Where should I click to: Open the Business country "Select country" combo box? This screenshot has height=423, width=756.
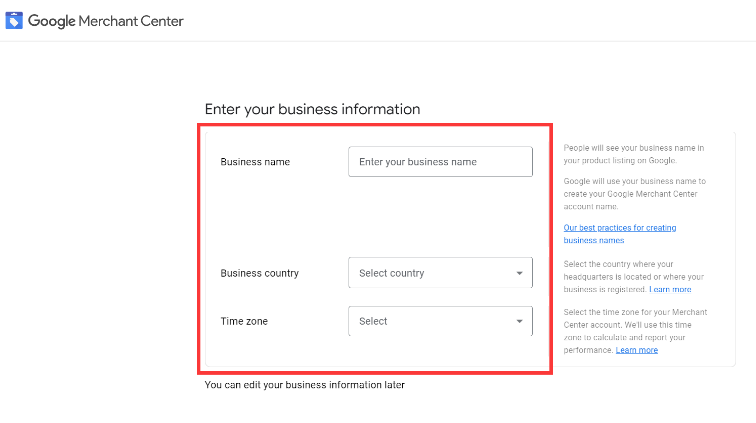click(x=430, y=273)
